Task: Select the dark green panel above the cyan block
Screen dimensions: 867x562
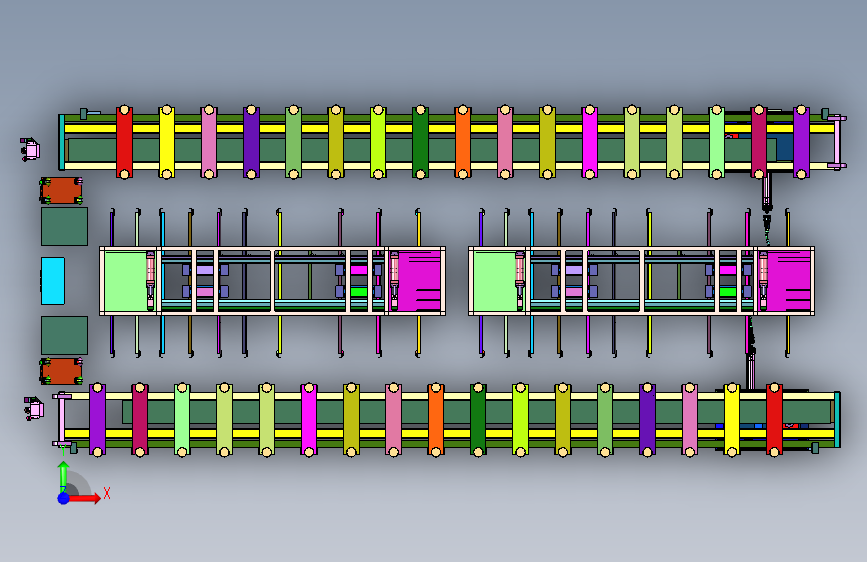Action: pyautogui.click(x=64, y=226)
